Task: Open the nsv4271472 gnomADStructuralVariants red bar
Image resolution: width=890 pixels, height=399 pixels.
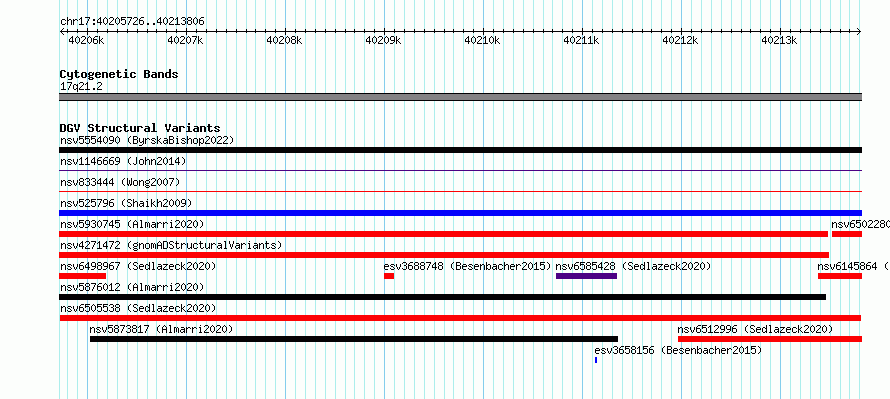Action: coord(444,255)
